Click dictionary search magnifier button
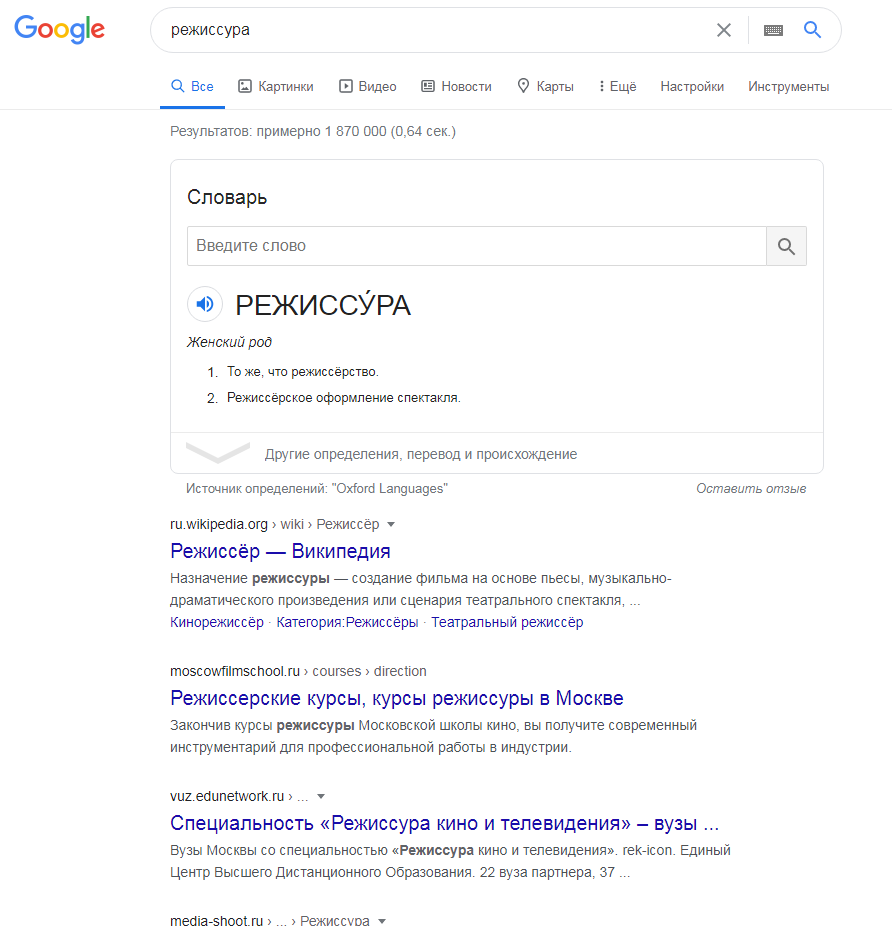This screenshot has height=926, width=892. [x=786, y=246]
